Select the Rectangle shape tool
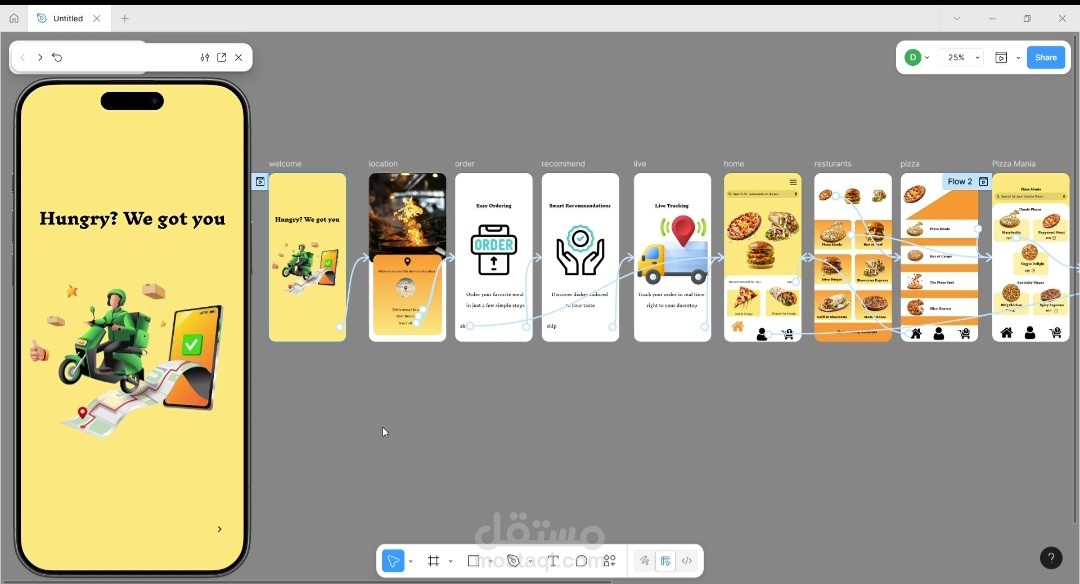 473,561
